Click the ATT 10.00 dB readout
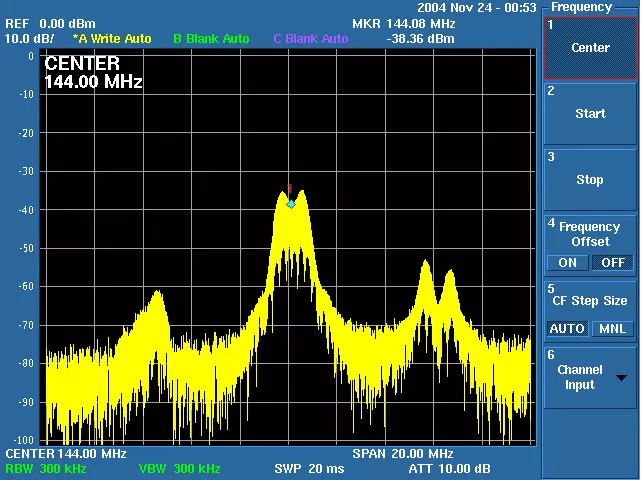 click(449, 469)
